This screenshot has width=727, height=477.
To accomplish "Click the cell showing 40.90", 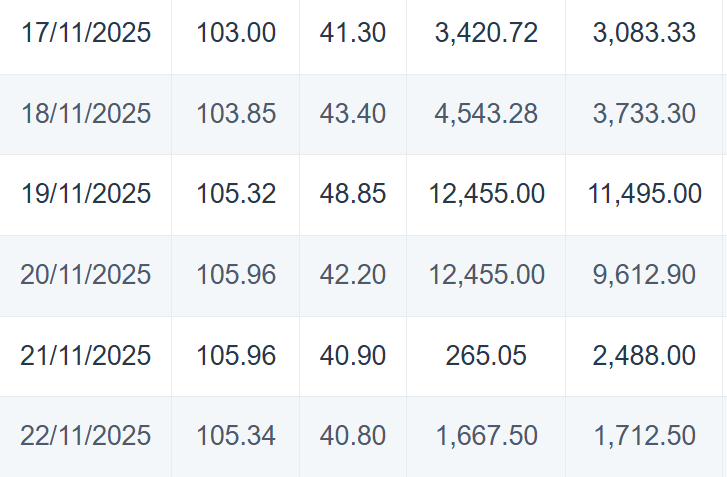I will pos(353,355).
